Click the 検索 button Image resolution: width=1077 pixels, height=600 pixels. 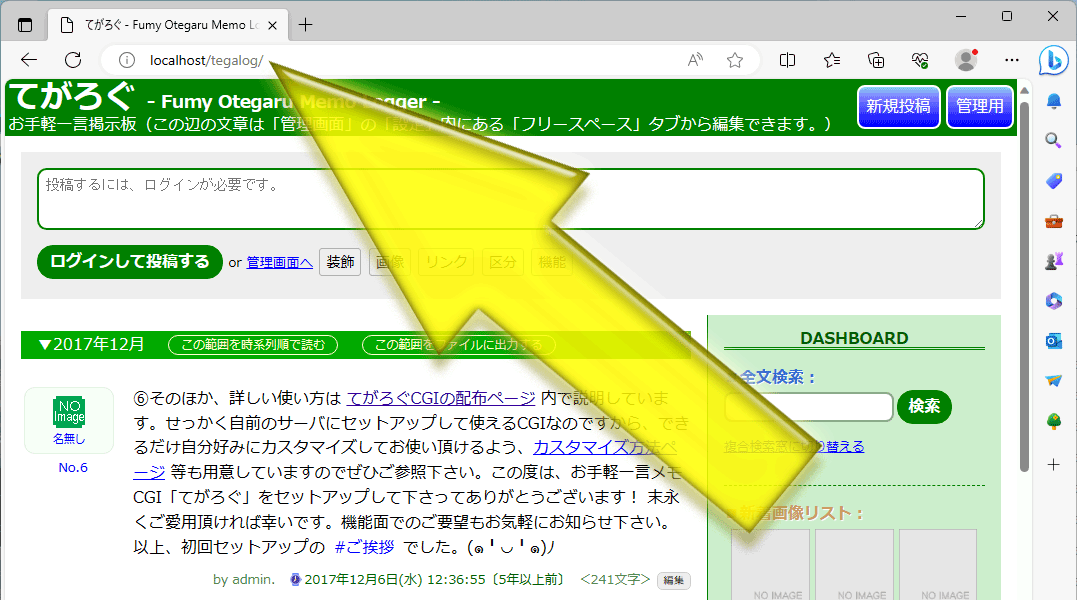pyautogui.click(x=924, y=406)
